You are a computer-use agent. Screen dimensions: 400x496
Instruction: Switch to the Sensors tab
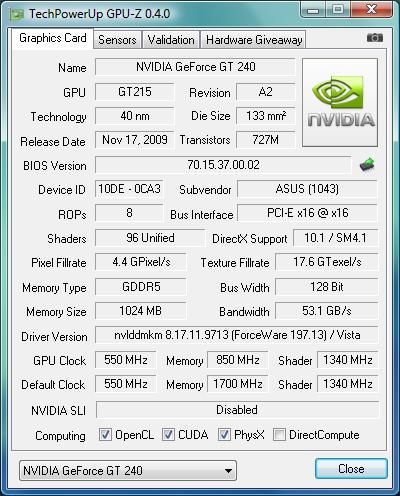tap(117, 40)
